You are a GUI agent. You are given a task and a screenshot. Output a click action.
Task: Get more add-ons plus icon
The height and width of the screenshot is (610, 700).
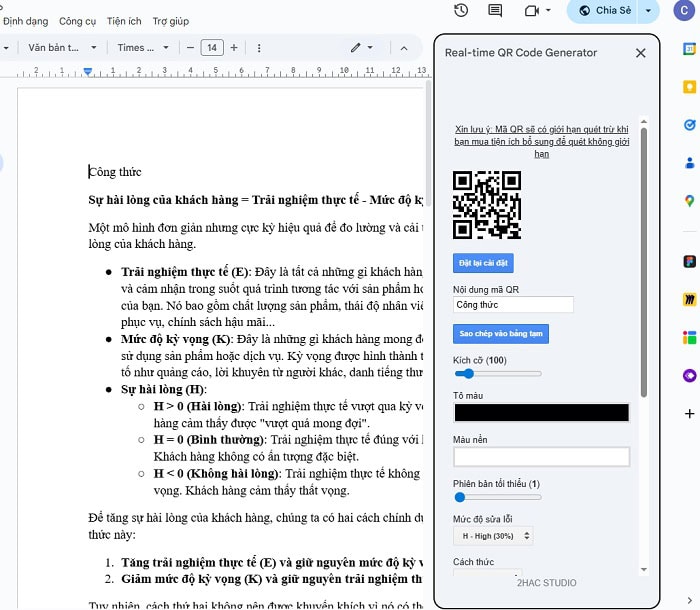689,414
